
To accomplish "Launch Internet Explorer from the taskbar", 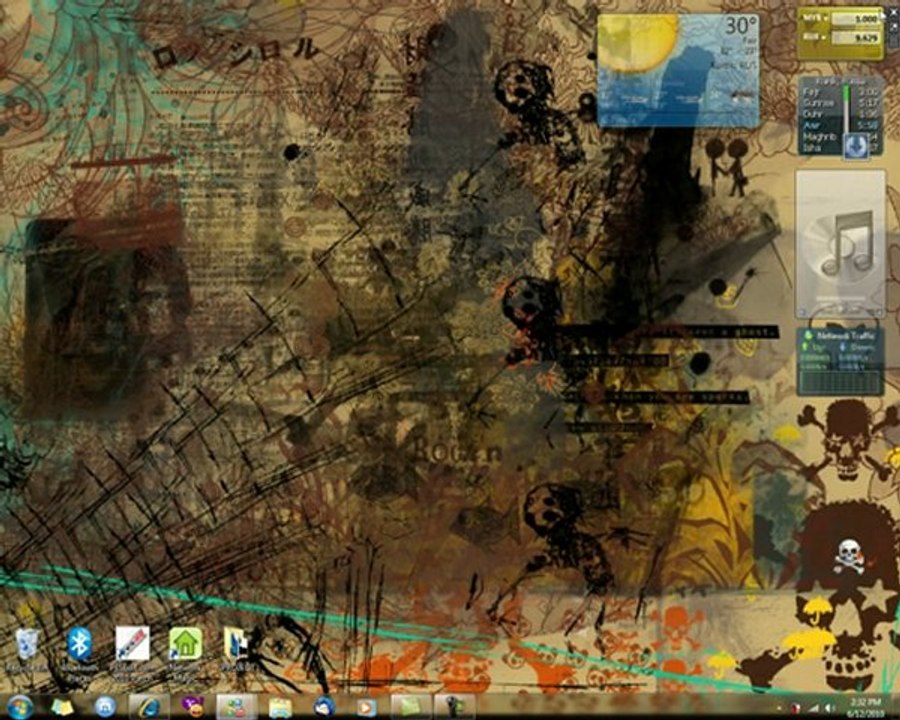I will (149, 707).
